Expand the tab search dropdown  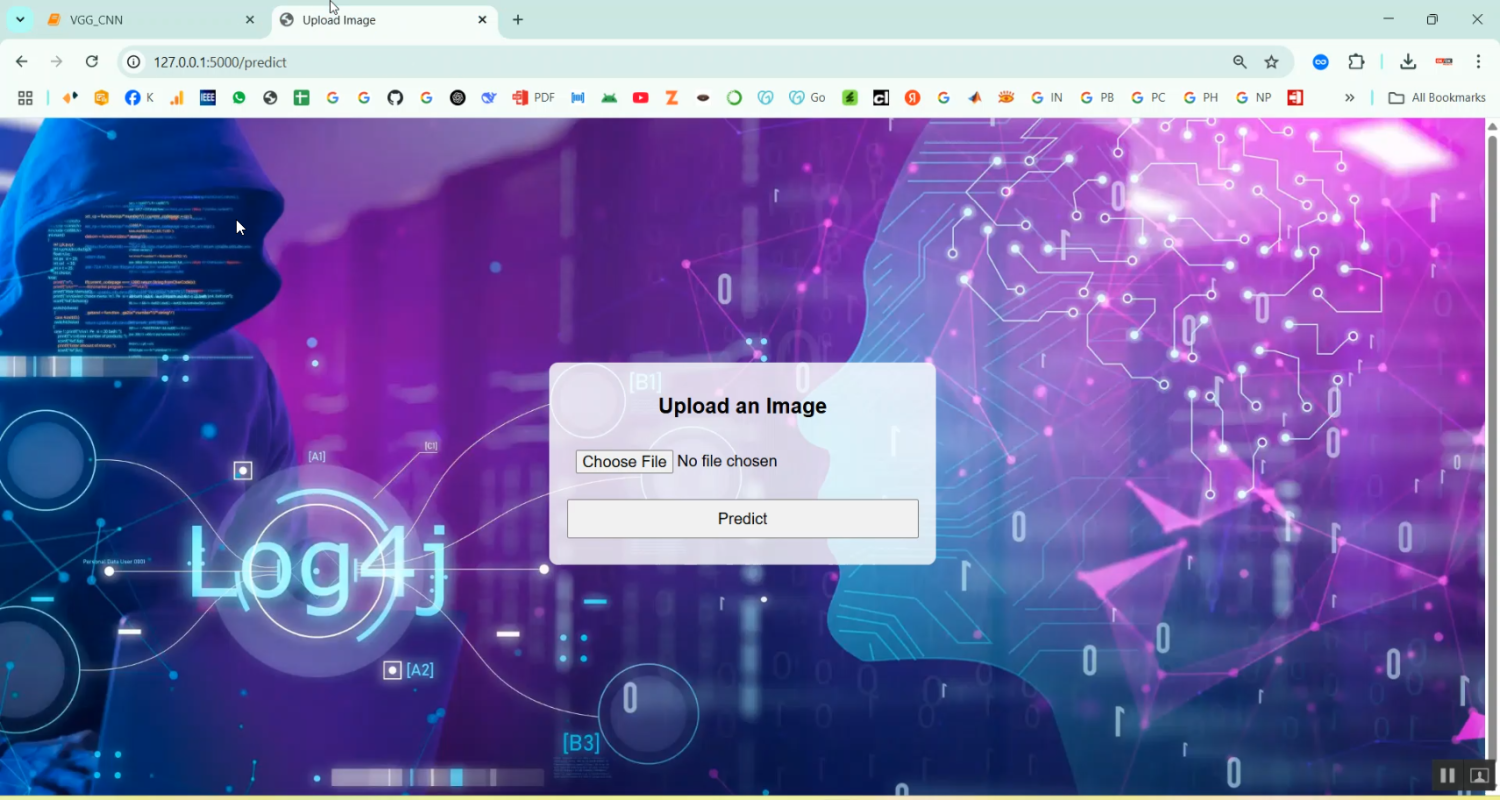(20, 20)
